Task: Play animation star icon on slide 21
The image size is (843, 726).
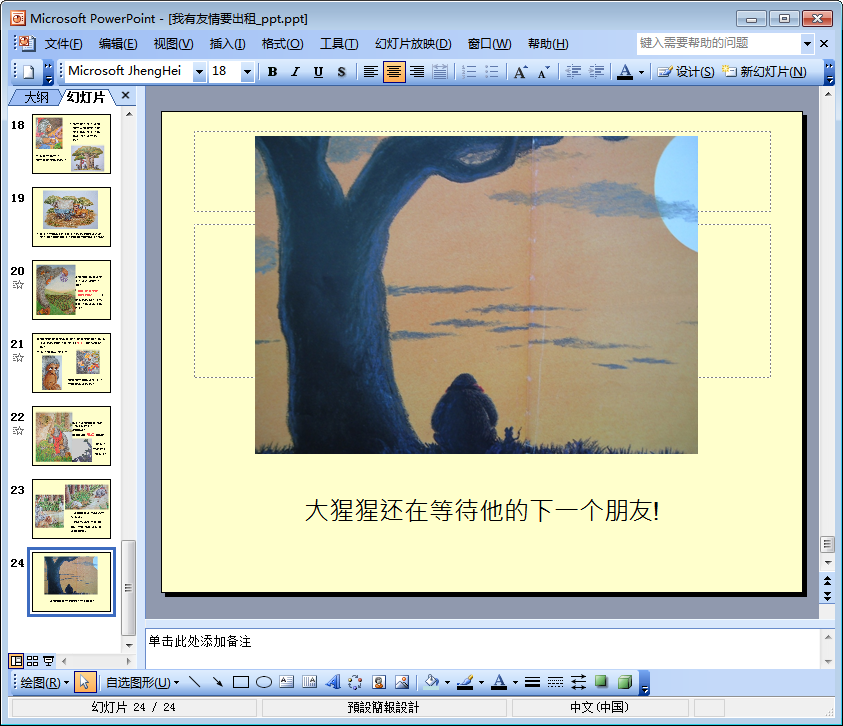Action: coord(18,358)
